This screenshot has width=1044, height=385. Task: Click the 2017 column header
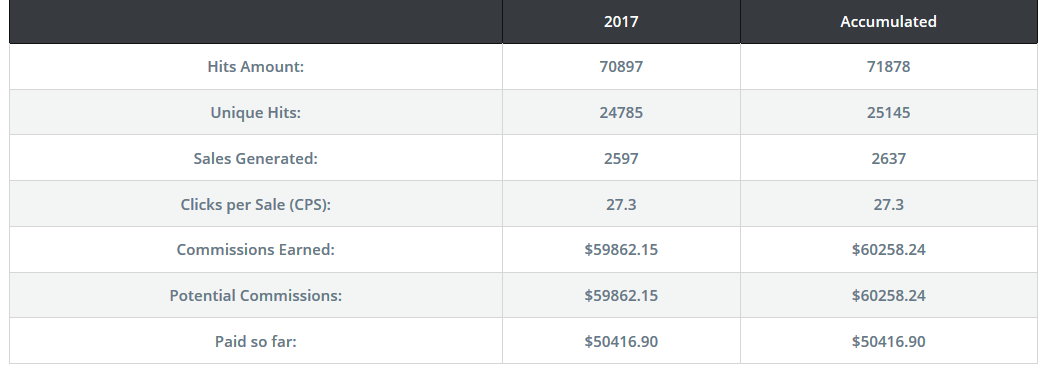(621, 21)
